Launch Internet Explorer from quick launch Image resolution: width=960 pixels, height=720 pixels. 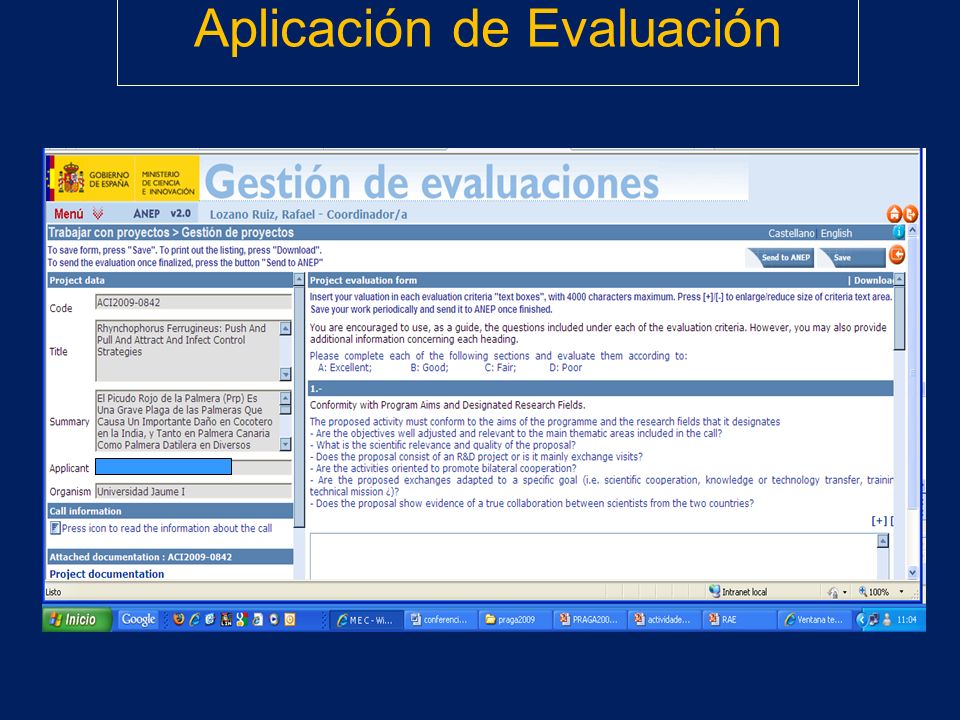pyautogui.click(x=195, y=620)
